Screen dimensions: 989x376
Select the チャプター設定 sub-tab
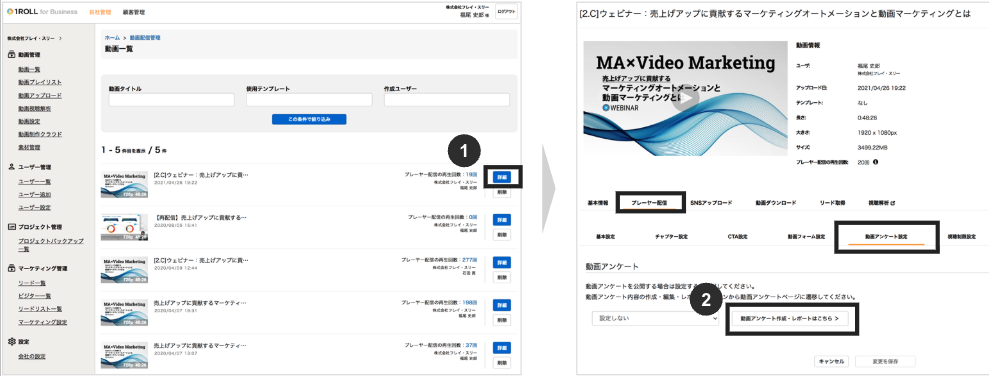tap(672, 237)
